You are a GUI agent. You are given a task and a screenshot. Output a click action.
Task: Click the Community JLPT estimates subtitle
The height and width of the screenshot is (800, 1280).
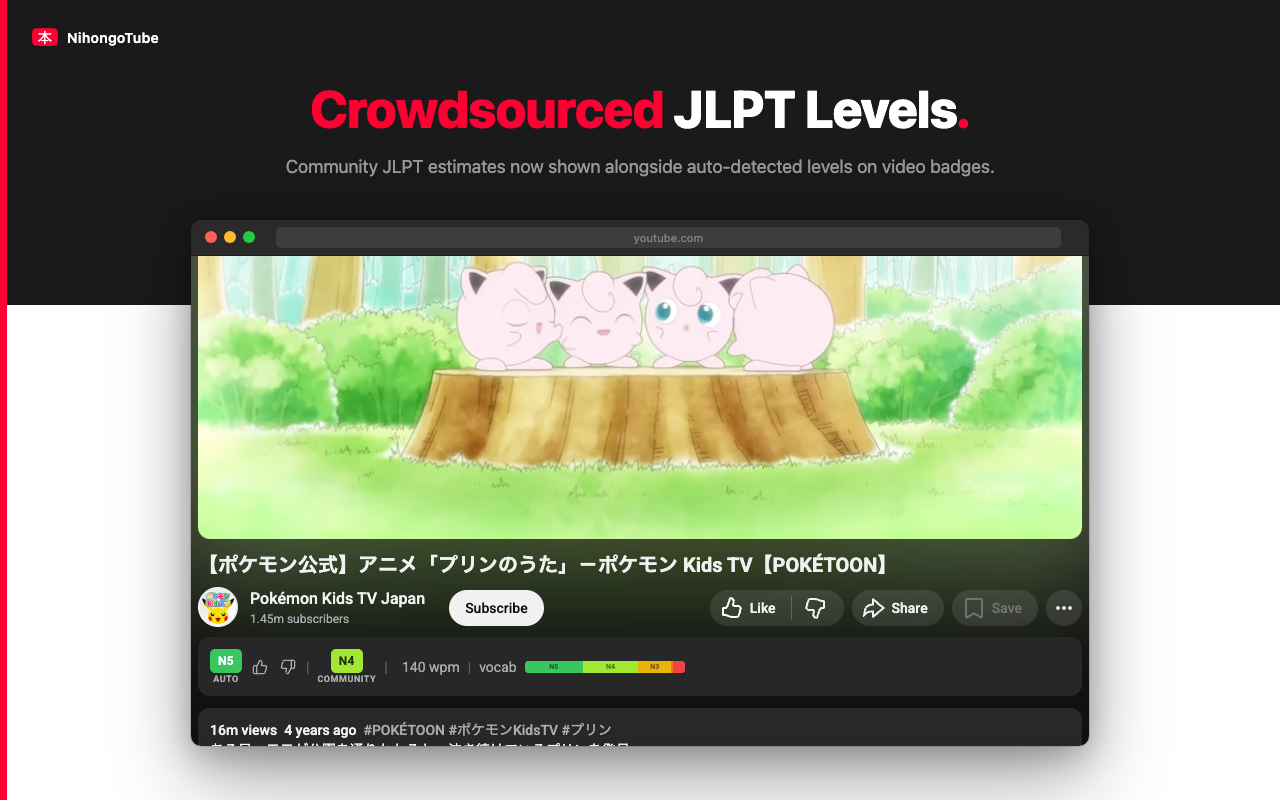[x=640, y=167]
